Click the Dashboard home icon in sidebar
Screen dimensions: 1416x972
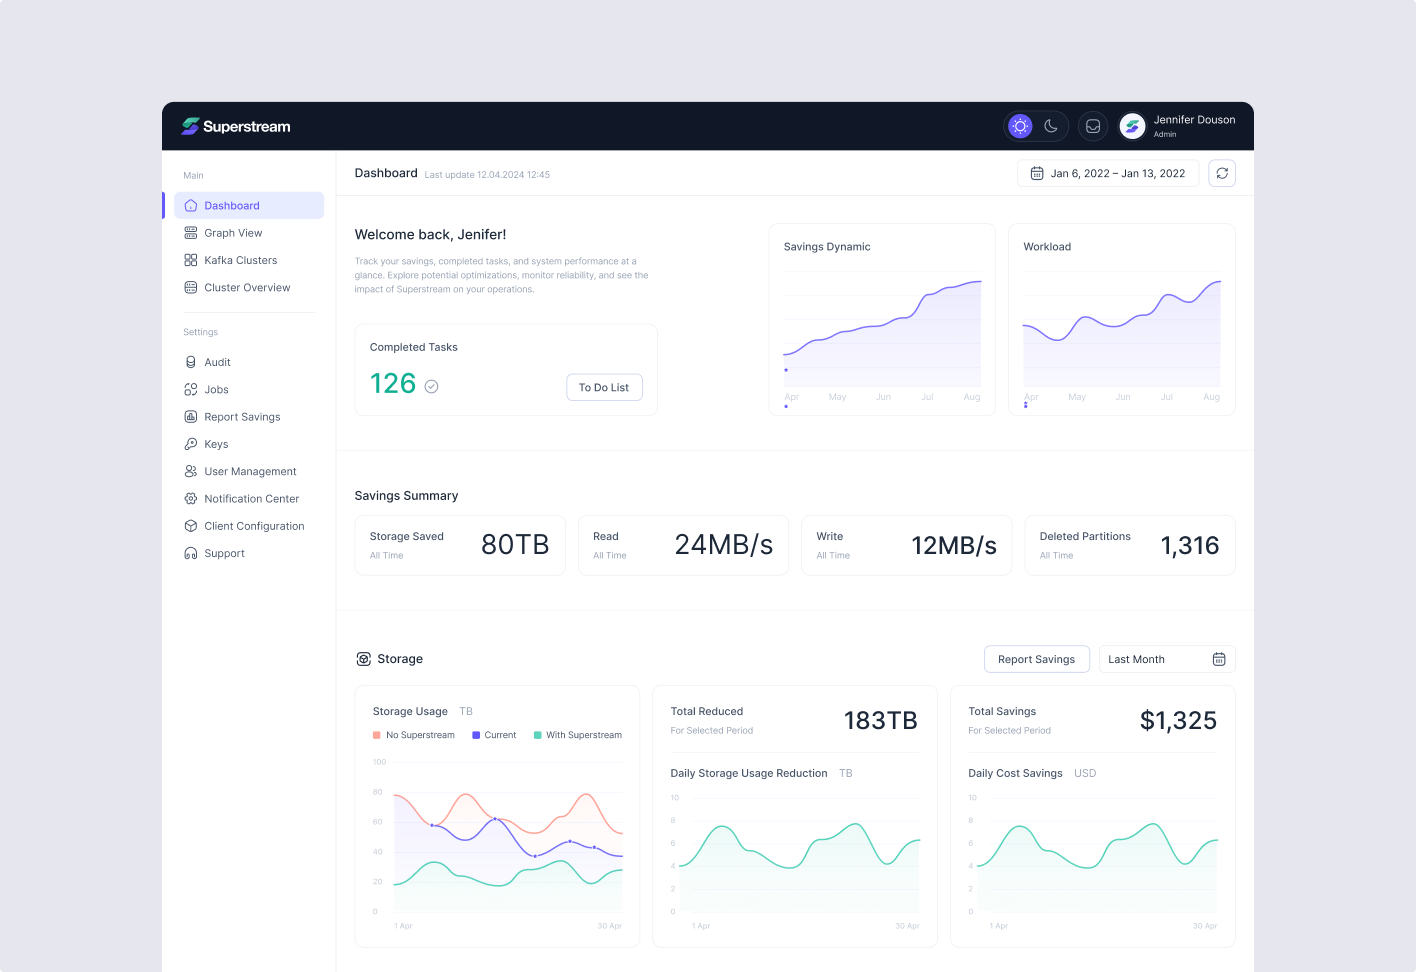[191, 206]
